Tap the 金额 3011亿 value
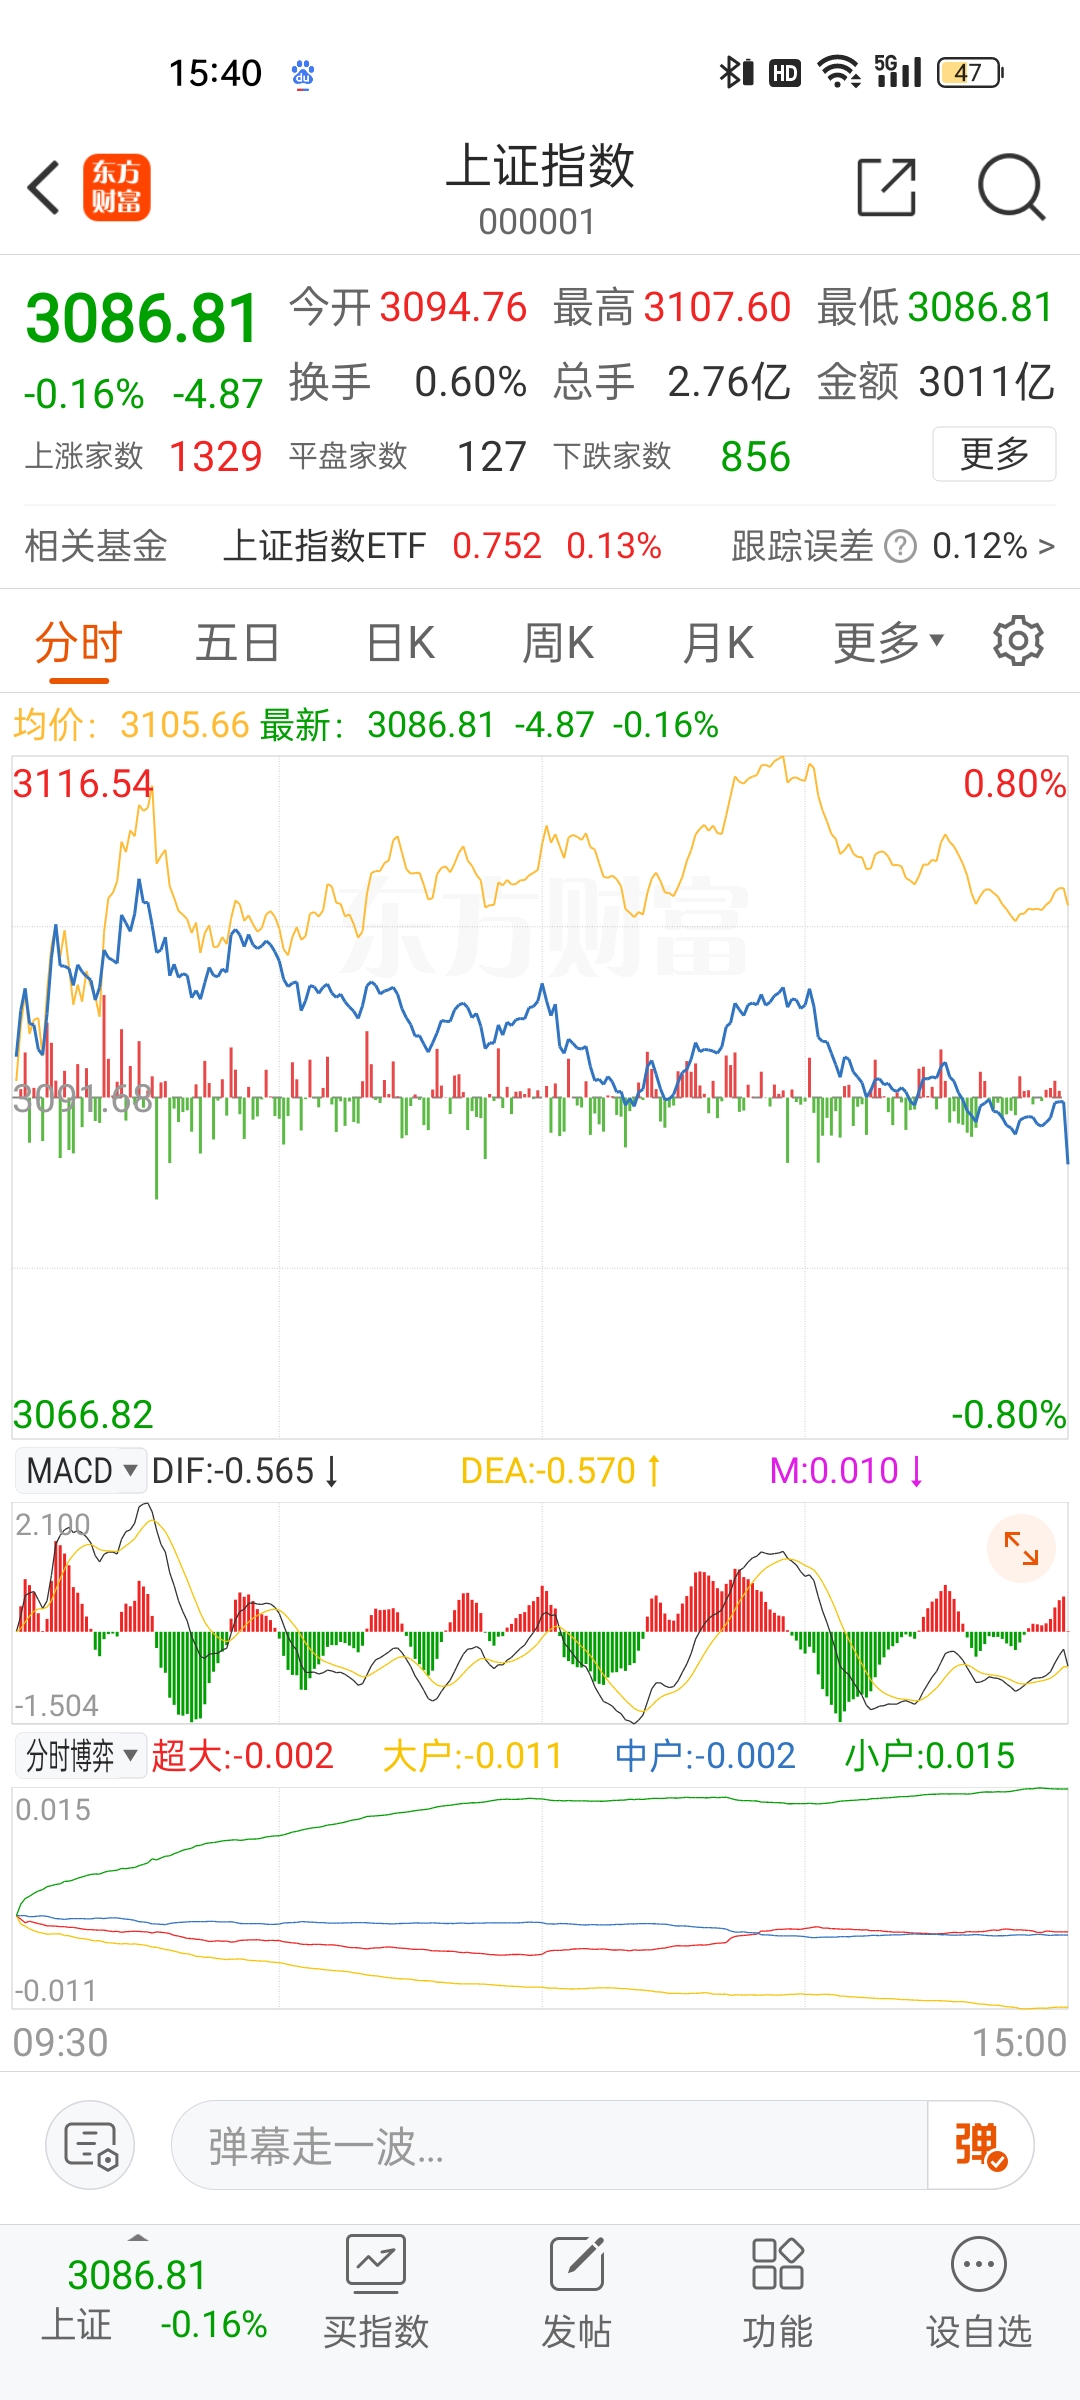 (x=987, y=381)
